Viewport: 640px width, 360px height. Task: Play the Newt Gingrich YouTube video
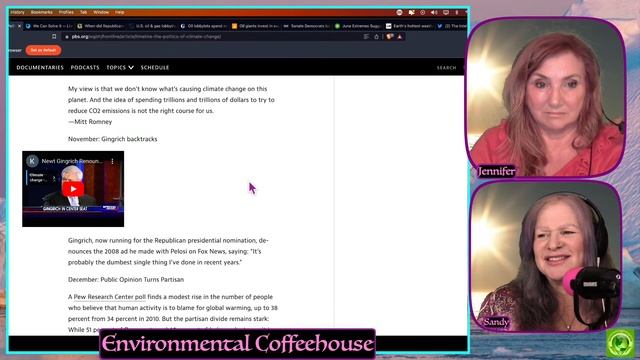tap(73, 189)
